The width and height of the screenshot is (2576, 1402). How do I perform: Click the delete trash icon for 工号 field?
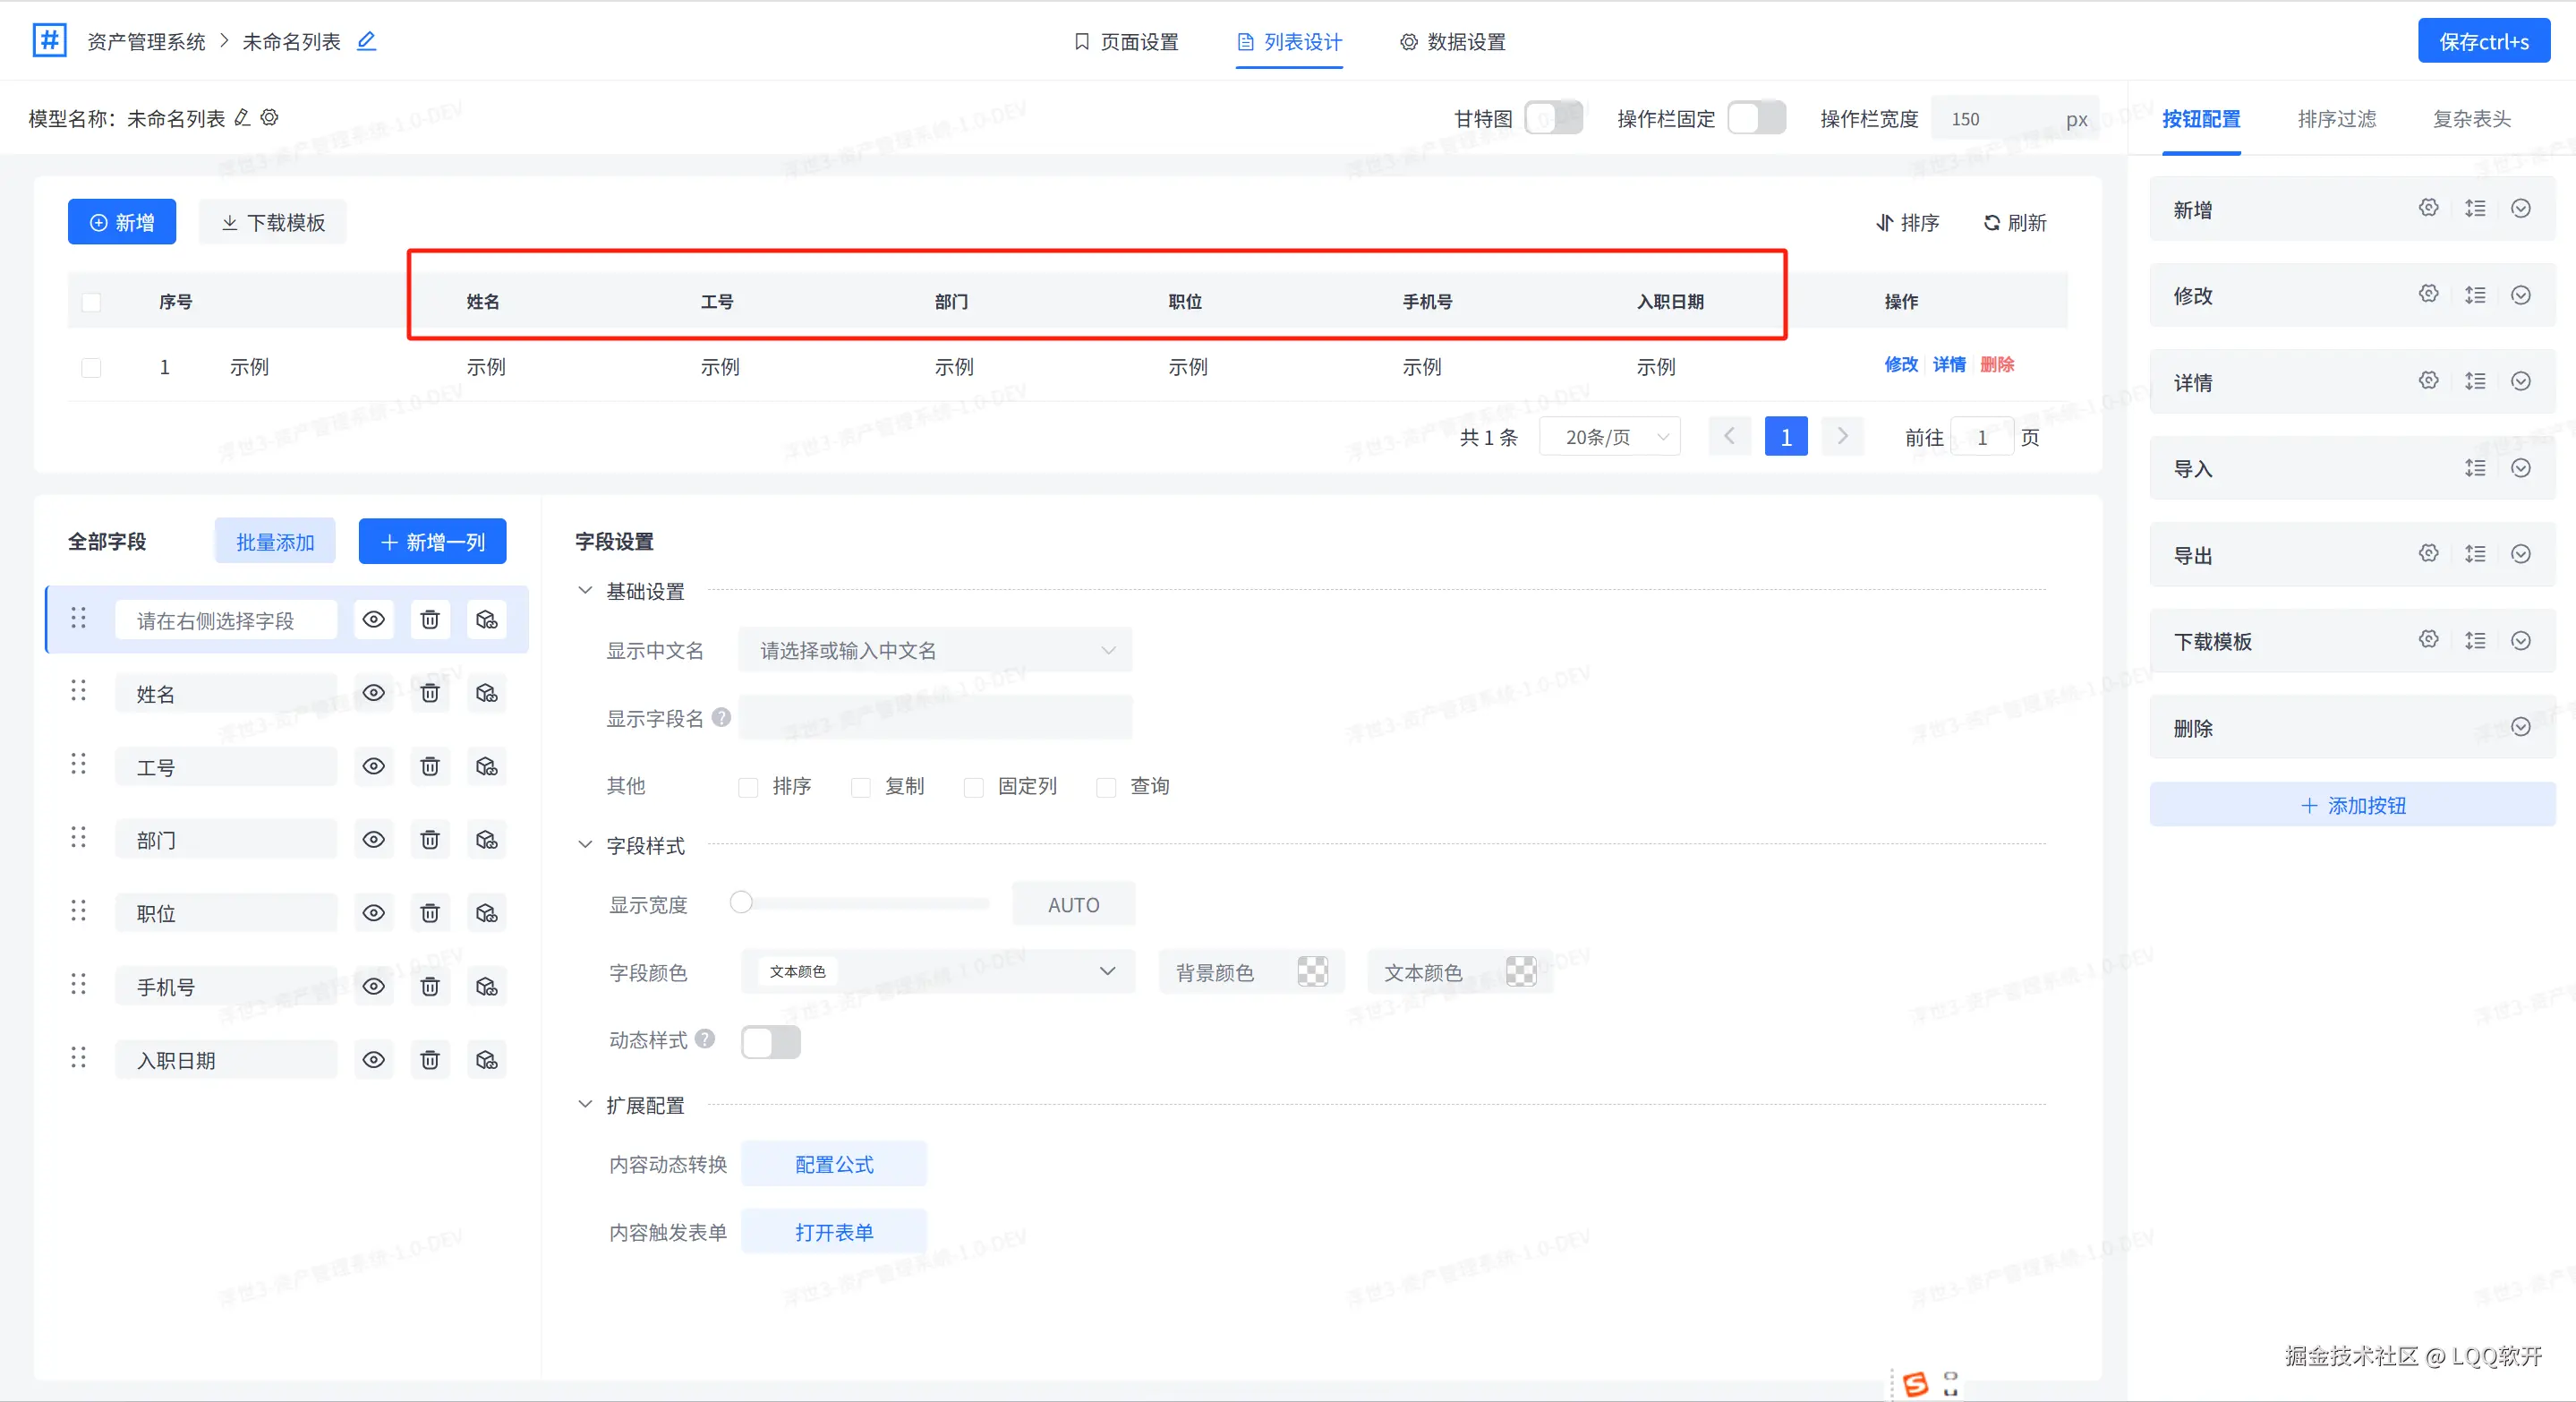coord(430,767)
